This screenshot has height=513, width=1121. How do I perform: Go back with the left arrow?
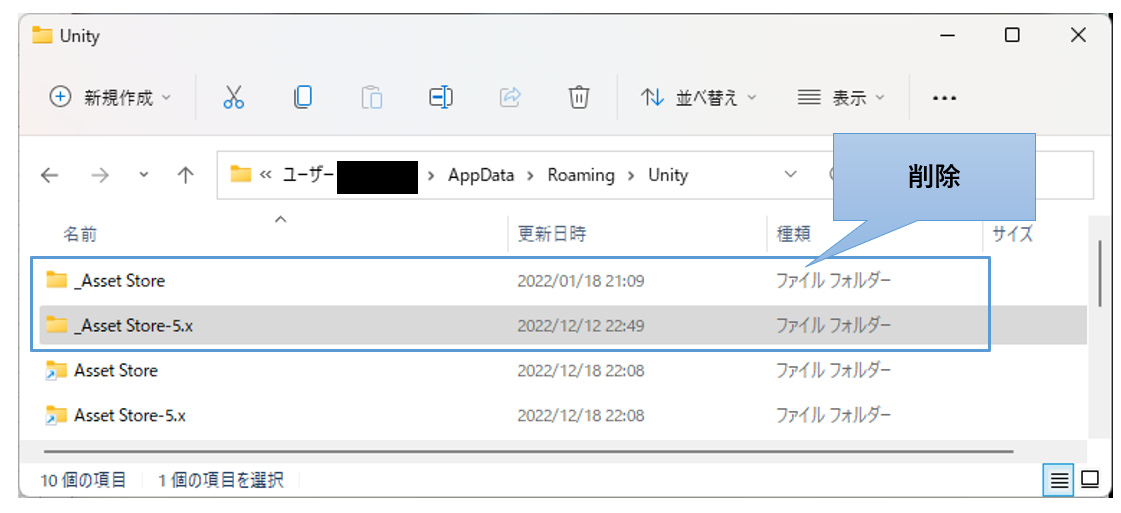[x=49, y=175]
